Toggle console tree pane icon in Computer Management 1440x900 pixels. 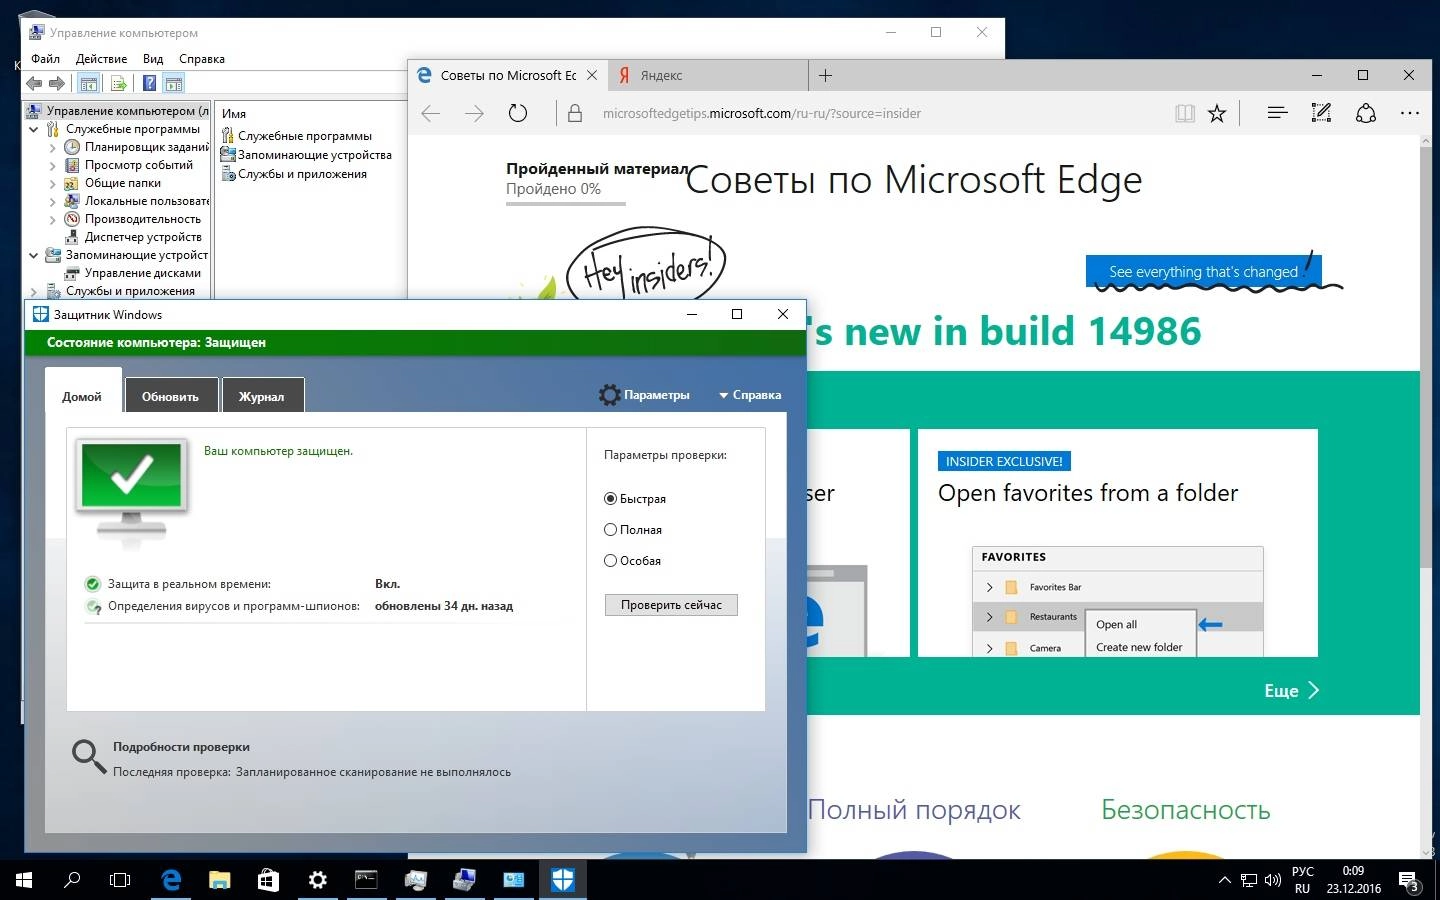point(89,84)
